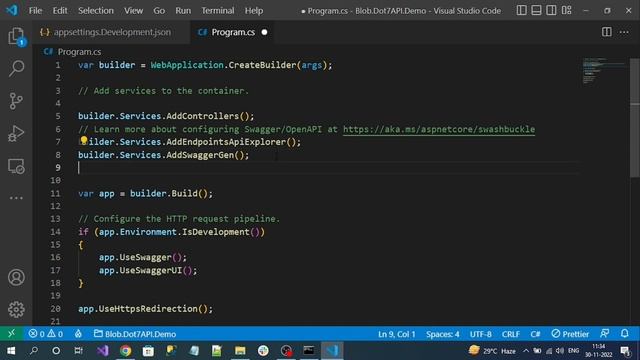Toggle the secondary side bar layout
The width and height of the screenshot is (640, 360).
[x=551, y=10]
